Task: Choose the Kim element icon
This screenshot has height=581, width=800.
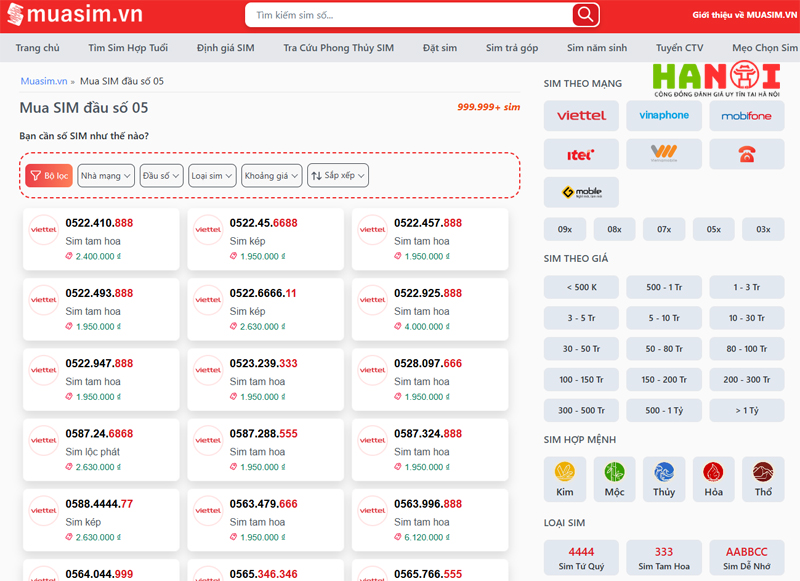Action: point(565,478)
